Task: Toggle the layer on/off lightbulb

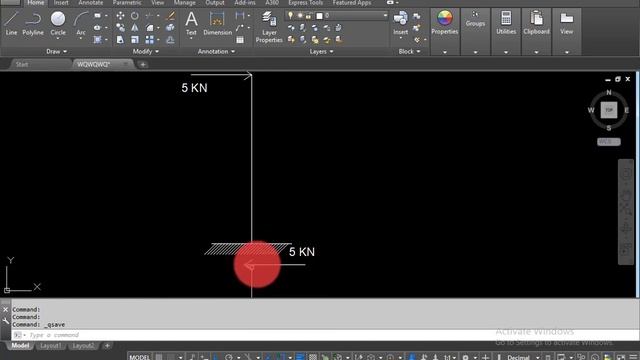Action: click(290, 16)
